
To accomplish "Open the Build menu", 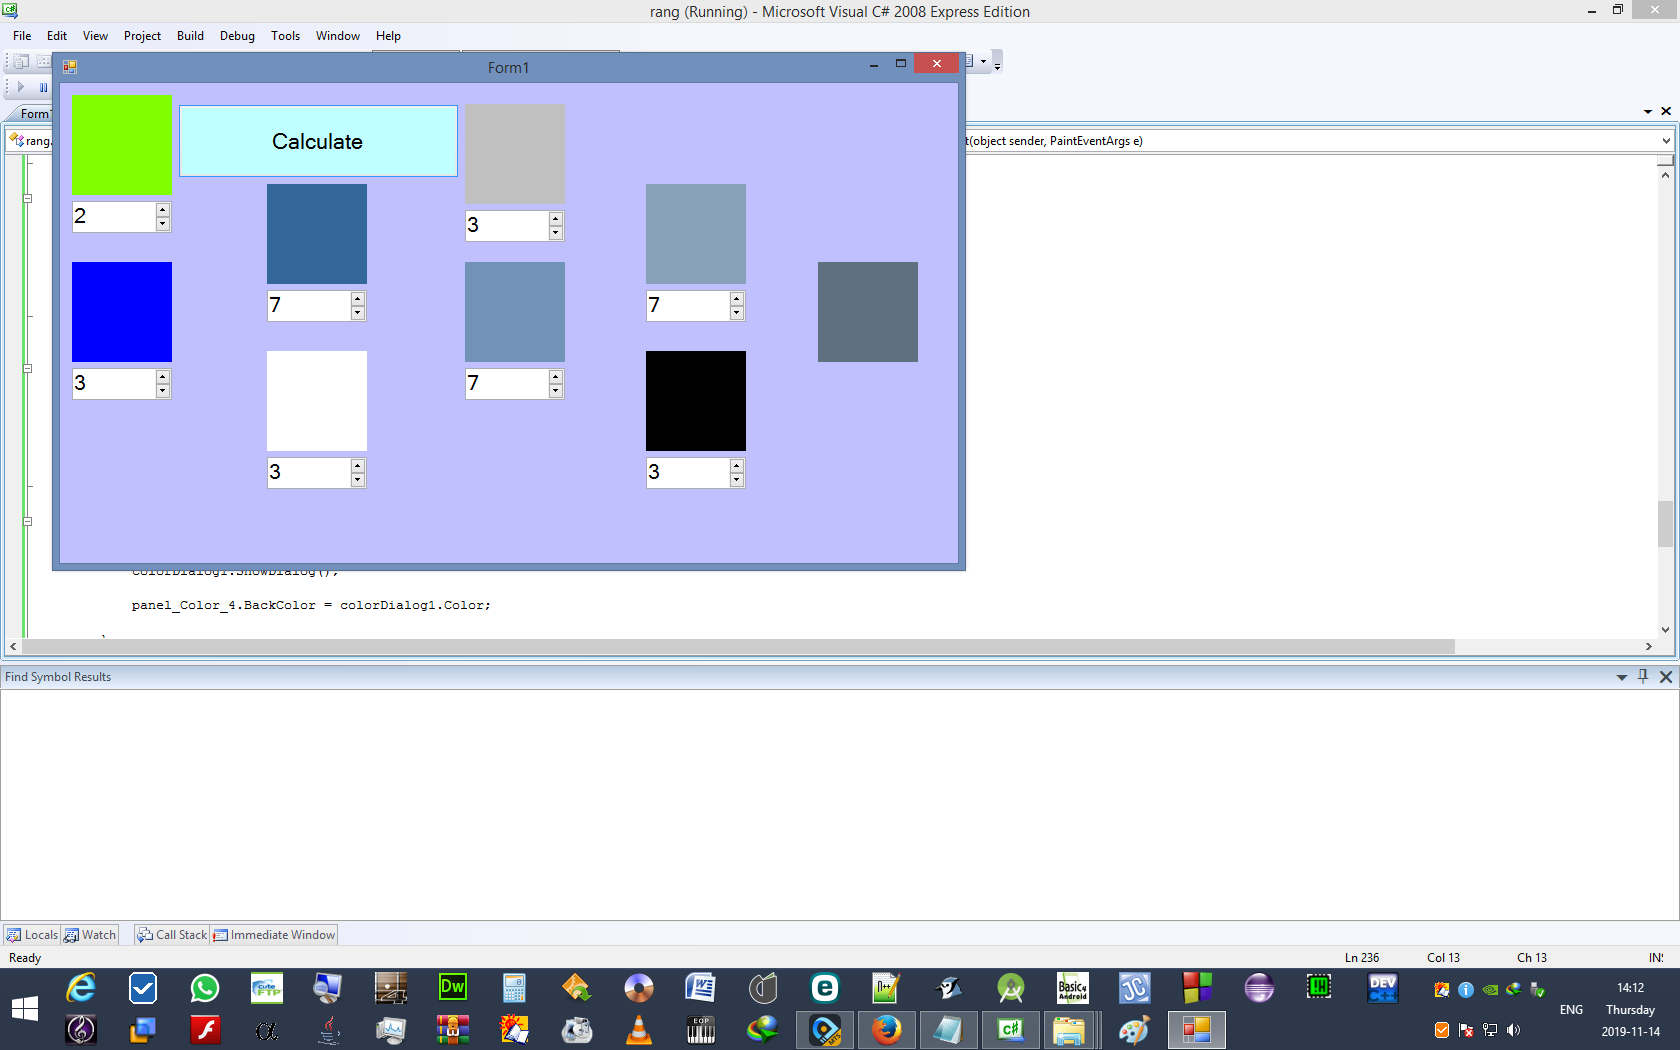I will pos(190,36).
